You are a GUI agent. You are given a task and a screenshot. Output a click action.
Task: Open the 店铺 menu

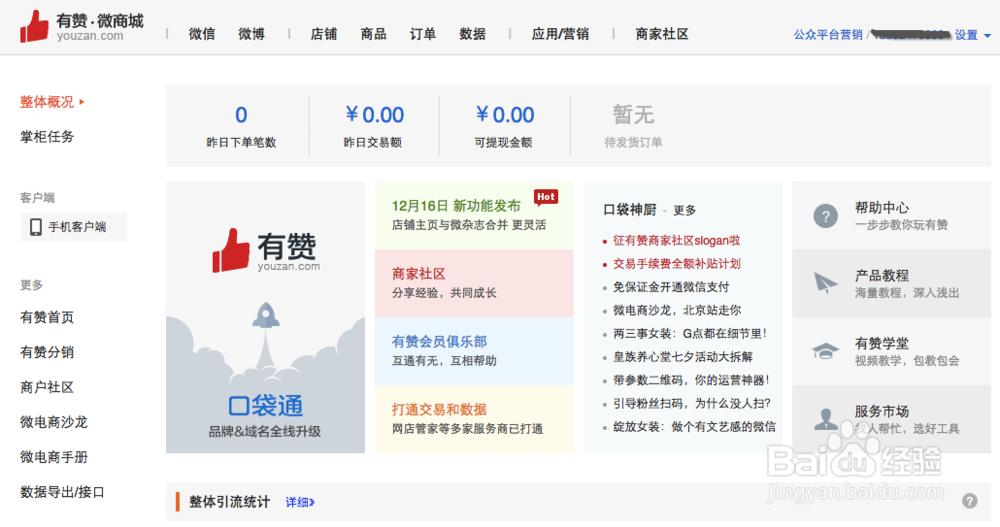tap(323, 34)
